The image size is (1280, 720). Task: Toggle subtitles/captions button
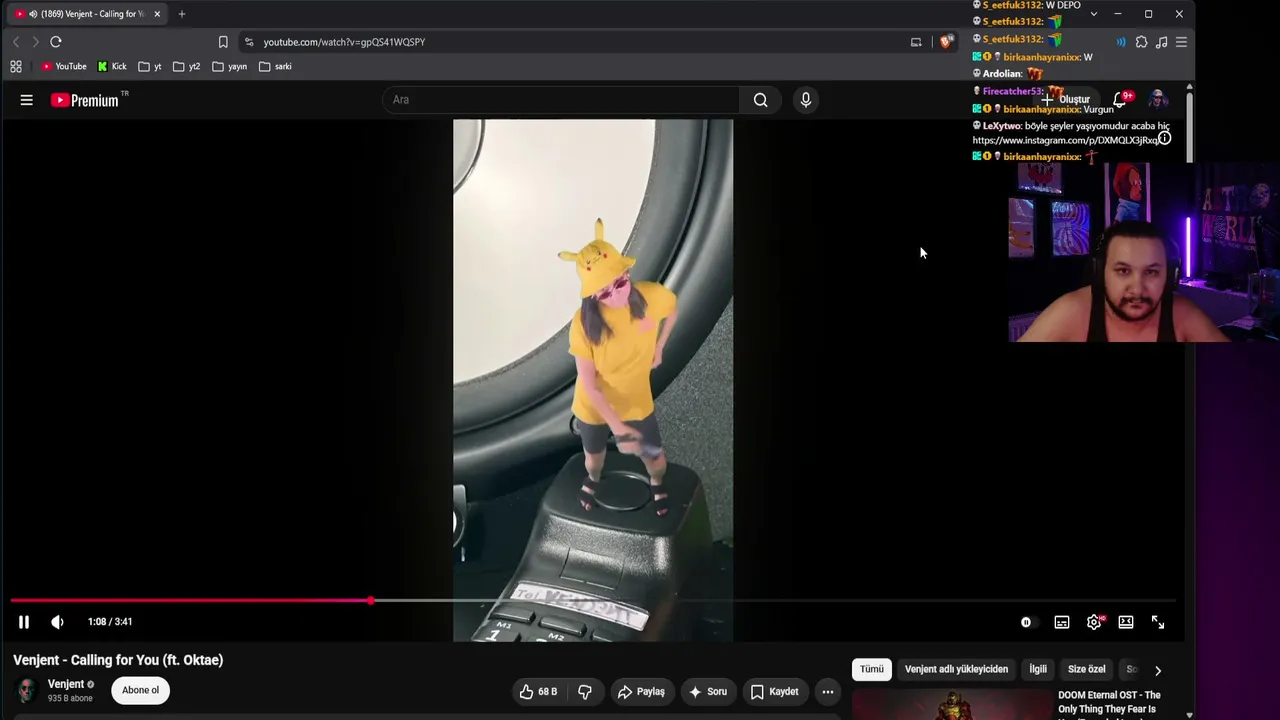coord(1062,622)
